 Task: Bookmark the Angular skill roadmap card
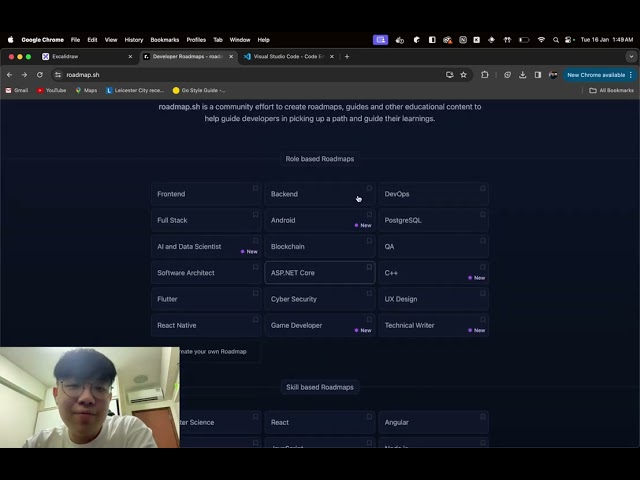coord(483,417)
